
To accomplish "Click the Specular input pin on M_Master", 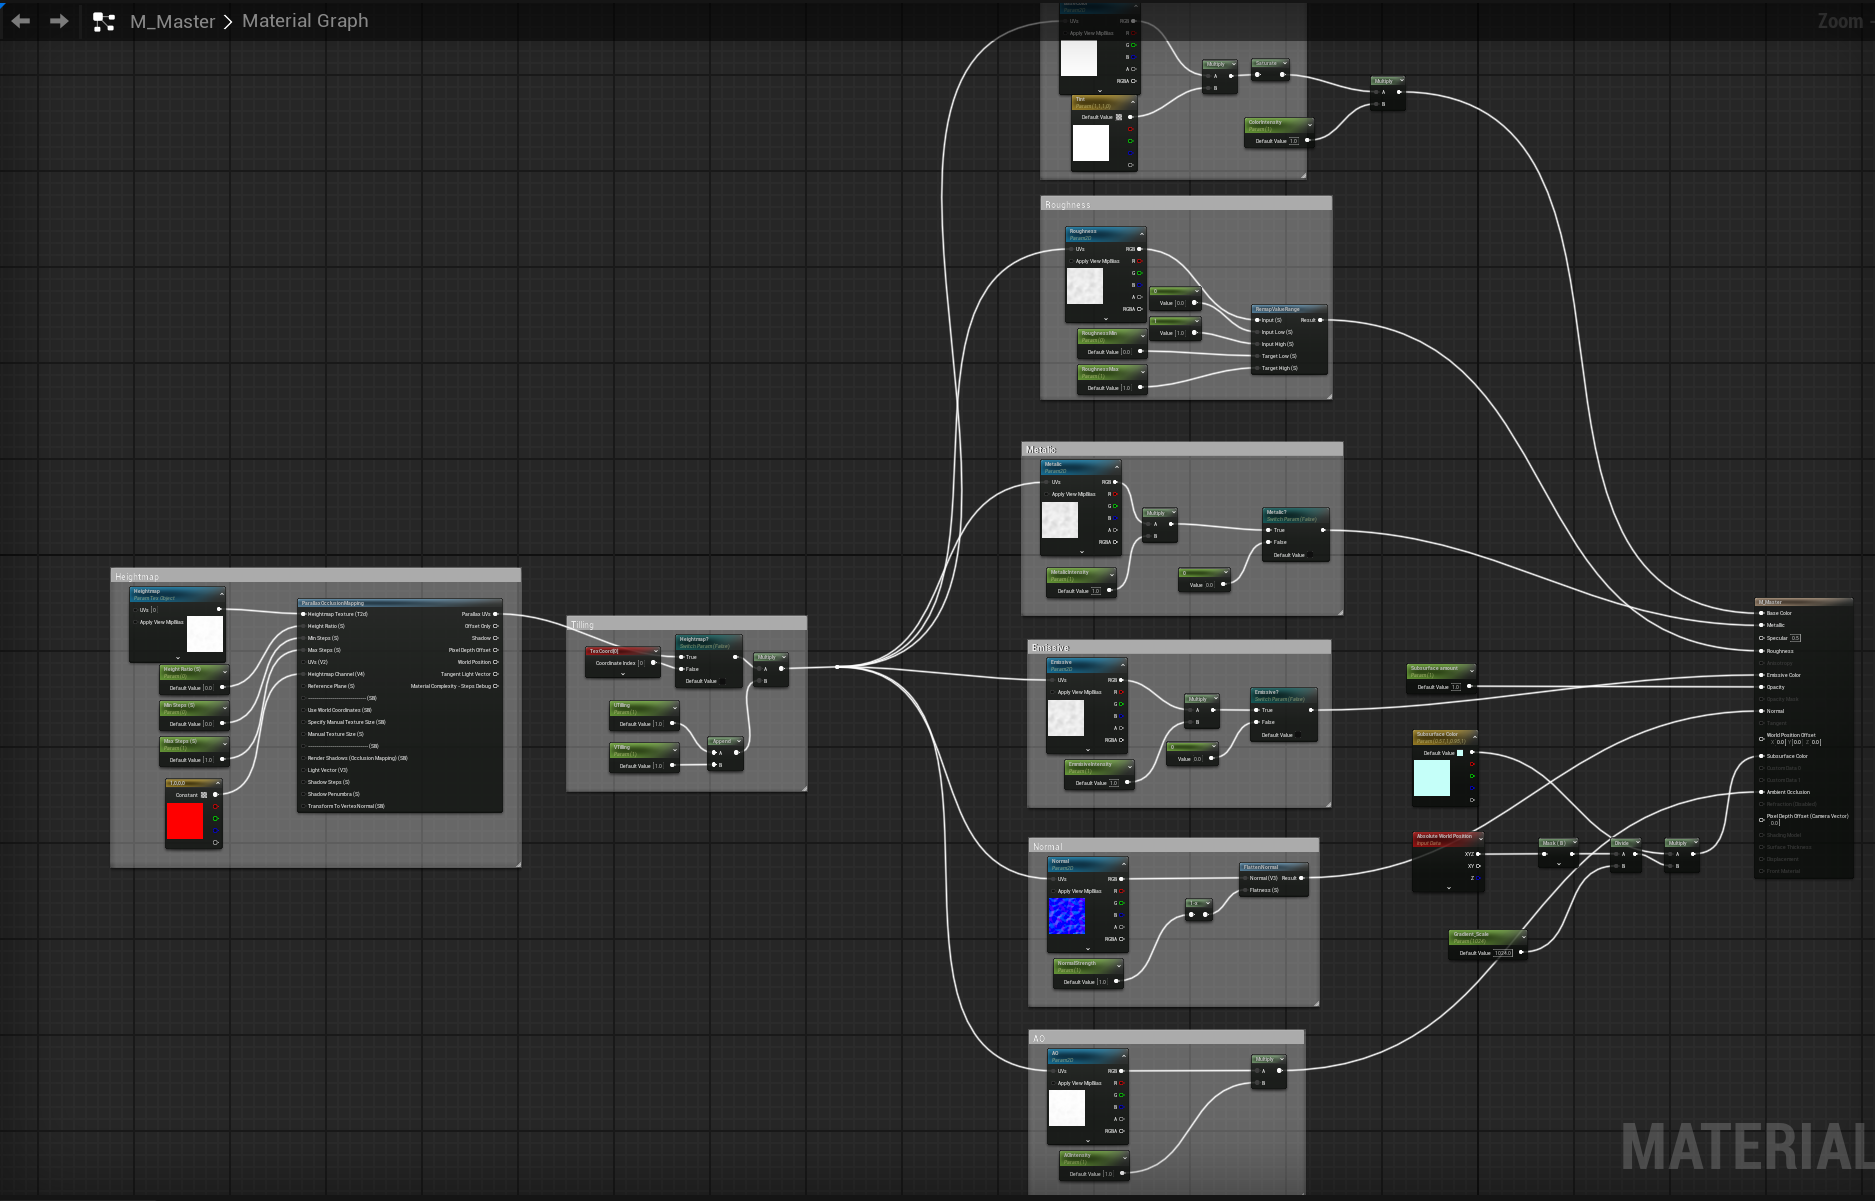I will (x=1762, y=638).
